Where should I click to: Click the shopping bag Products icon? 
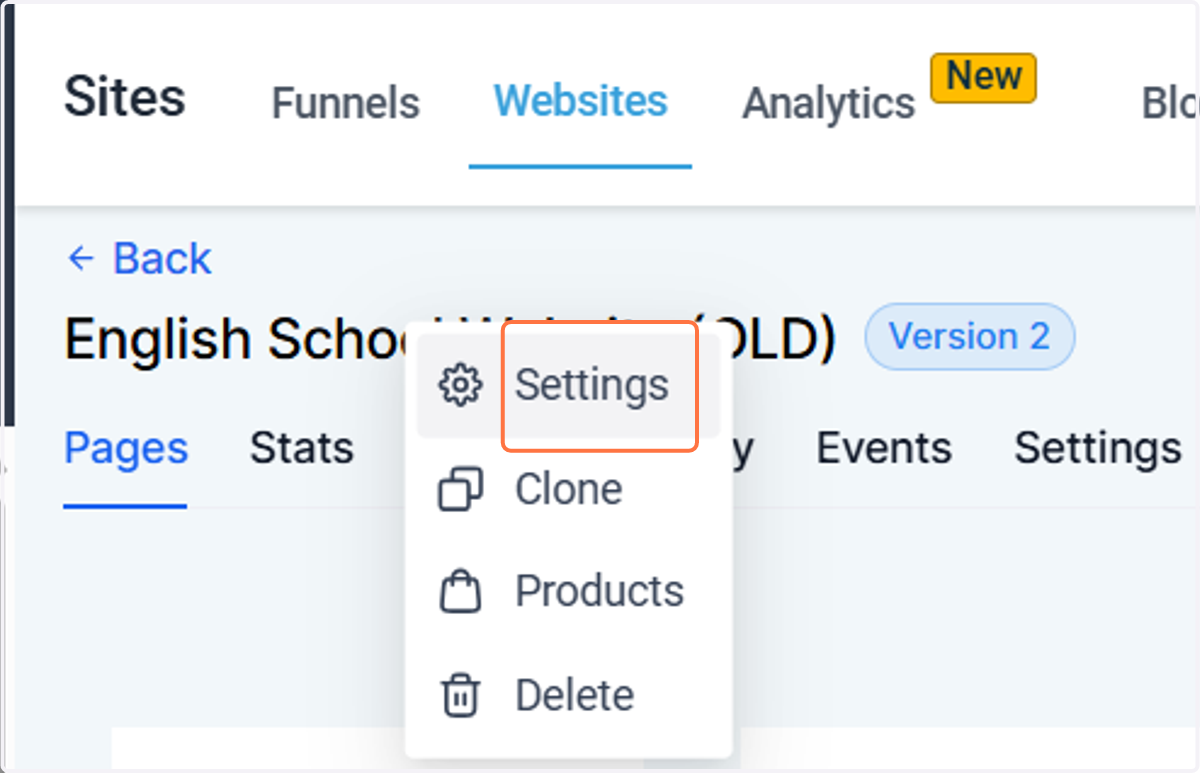(x=460, y=592)
